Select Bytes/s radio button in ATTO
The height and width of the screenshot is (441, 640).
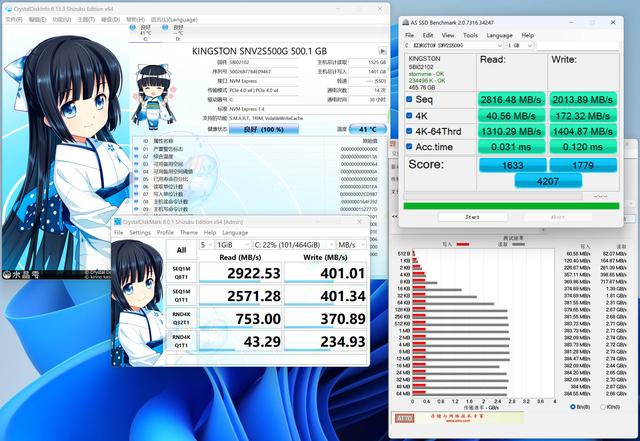pos(572,407)
